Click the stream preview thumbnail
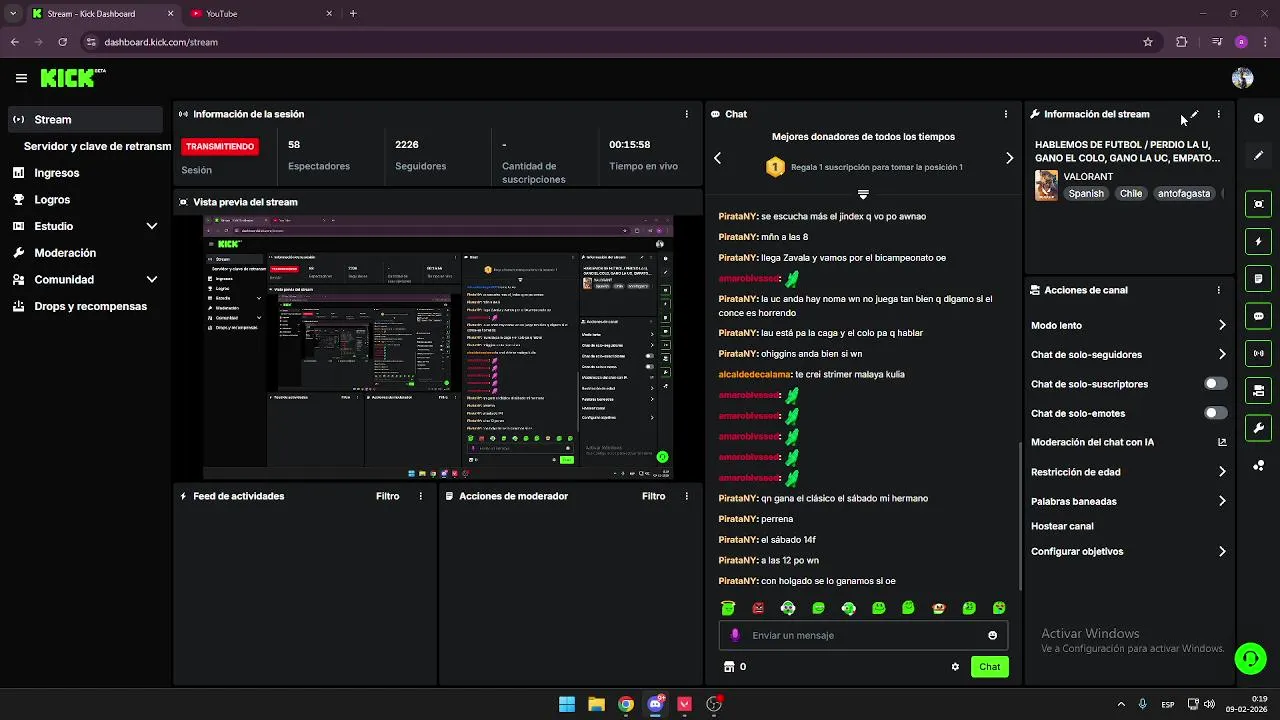The width and height of the screenshot is (1280, 720). click(438, 348)
